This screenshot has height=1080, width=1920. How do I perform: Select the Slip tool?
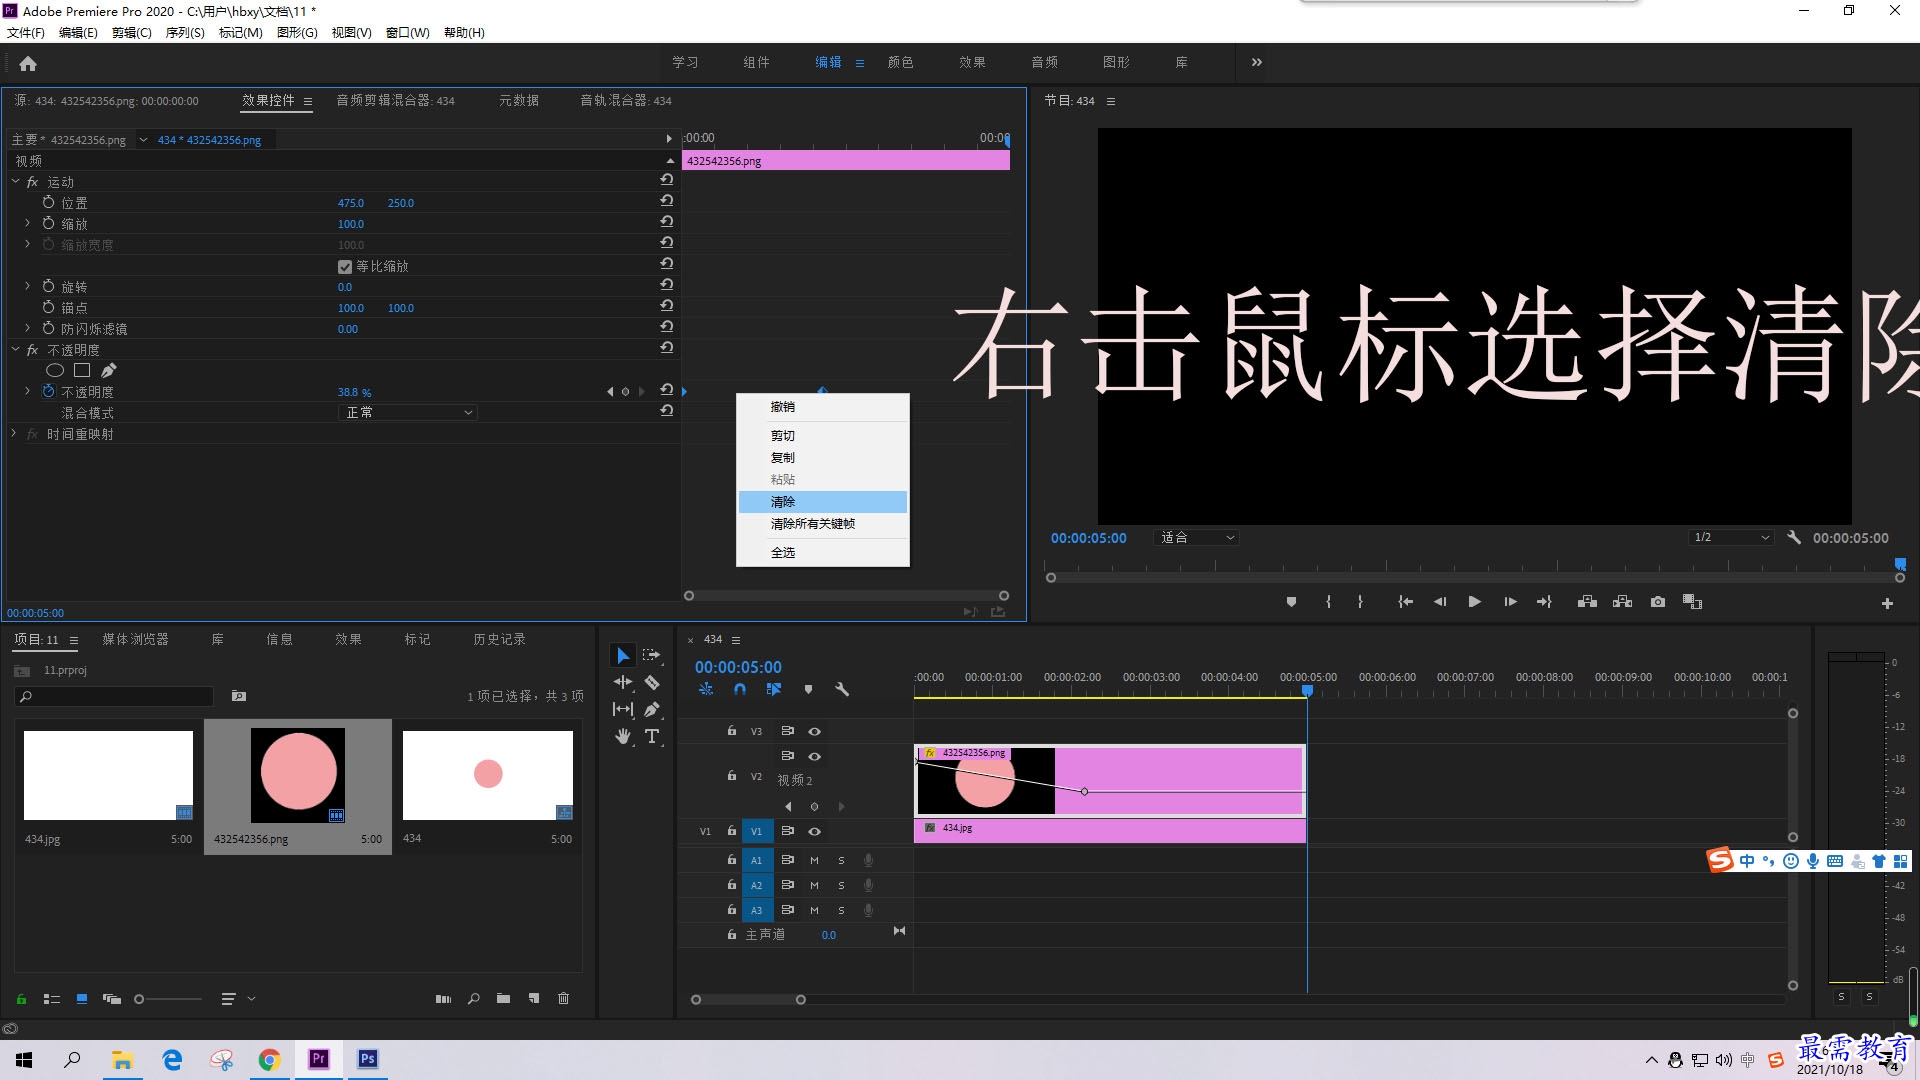(x=623, y=709)
